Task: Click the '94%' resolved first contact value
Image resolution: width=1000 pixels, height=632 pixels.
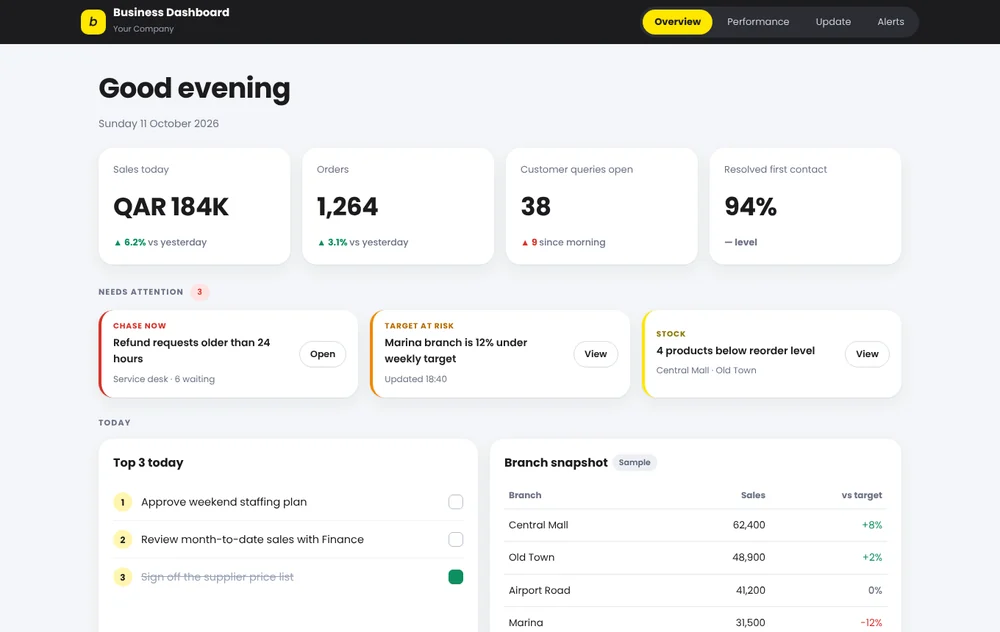Action: [x=751, y=207]
